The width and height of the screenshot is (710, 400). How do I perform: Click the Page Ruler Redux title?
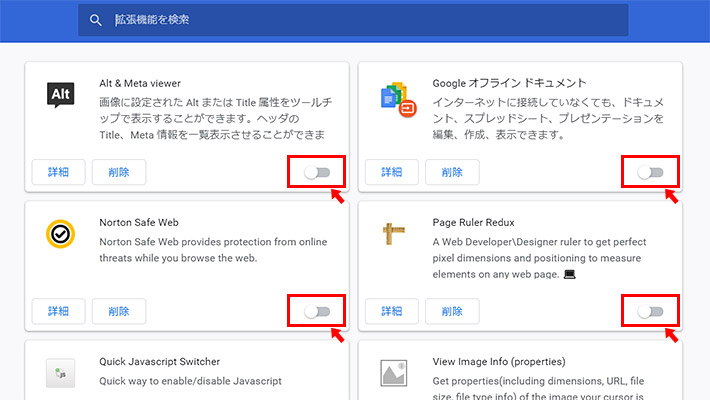tap(474, 222)
